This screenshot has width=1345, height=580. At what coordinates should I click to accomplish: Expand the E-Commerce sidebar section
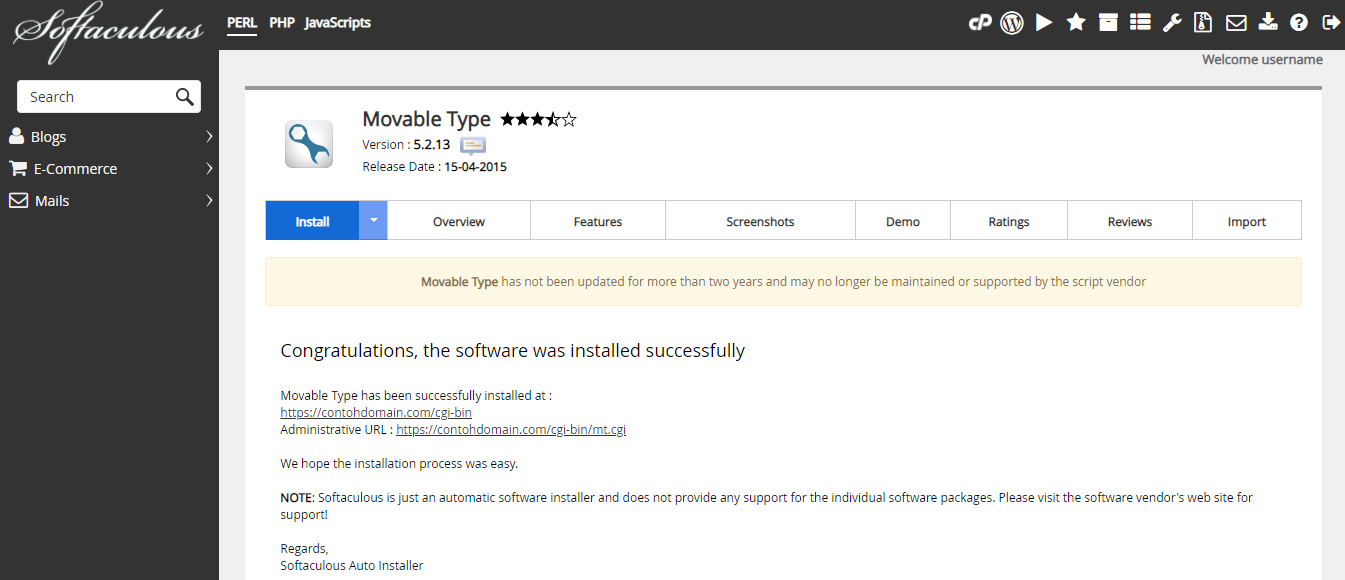click(x=209, y=168)
